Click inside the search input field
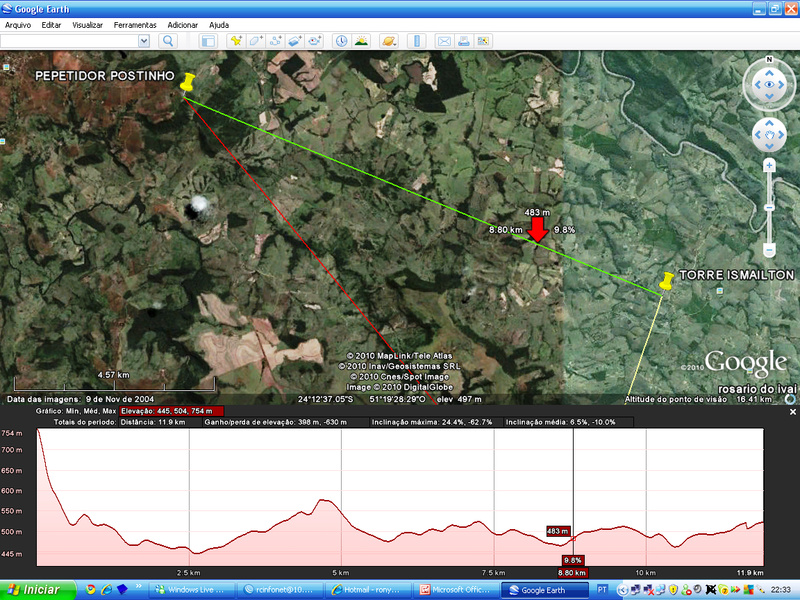 (69, 41)
